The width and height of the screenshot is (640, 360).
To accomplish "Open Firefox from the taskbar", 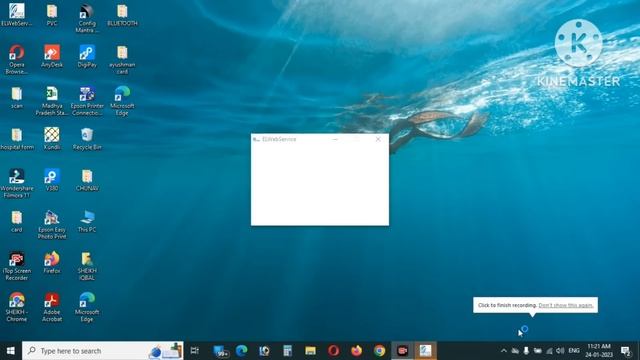I will (x=356, y=351).
